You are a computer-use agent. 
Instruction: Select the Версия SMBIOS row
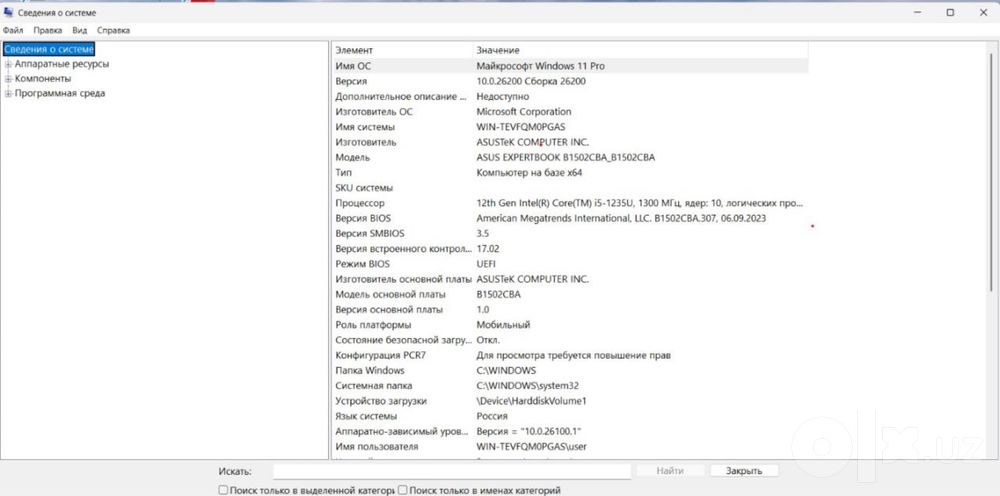tap(571, 233)
